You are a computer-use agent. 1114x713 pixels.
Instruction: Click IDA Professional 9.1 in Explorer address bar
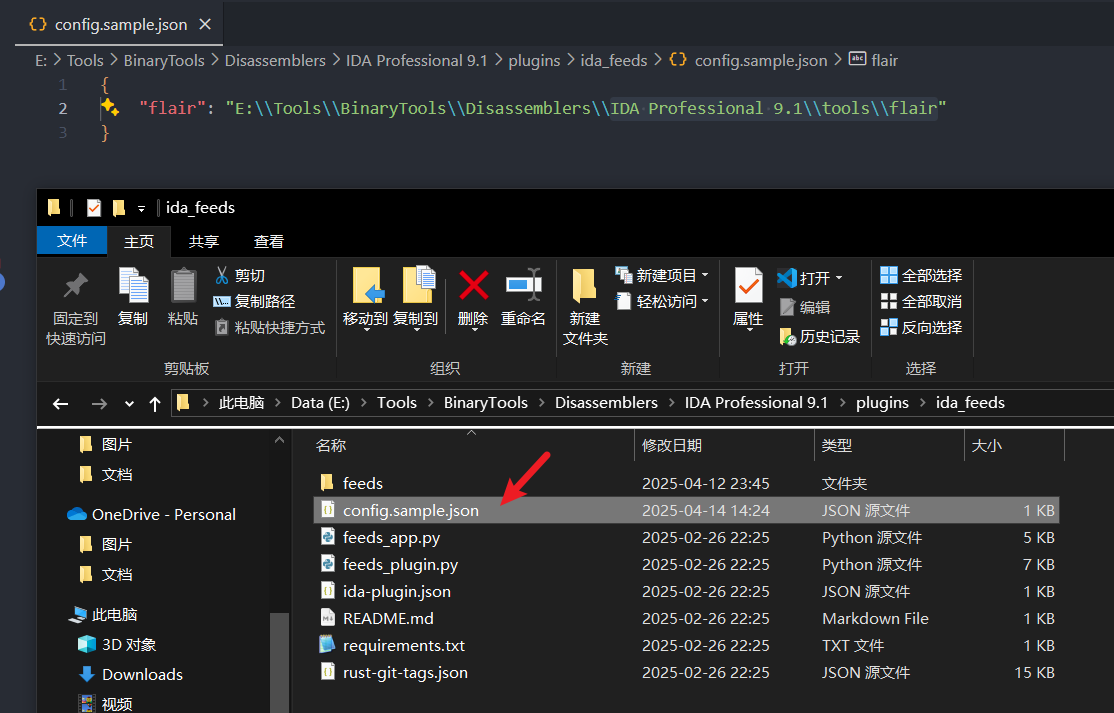tap(756, 403)
